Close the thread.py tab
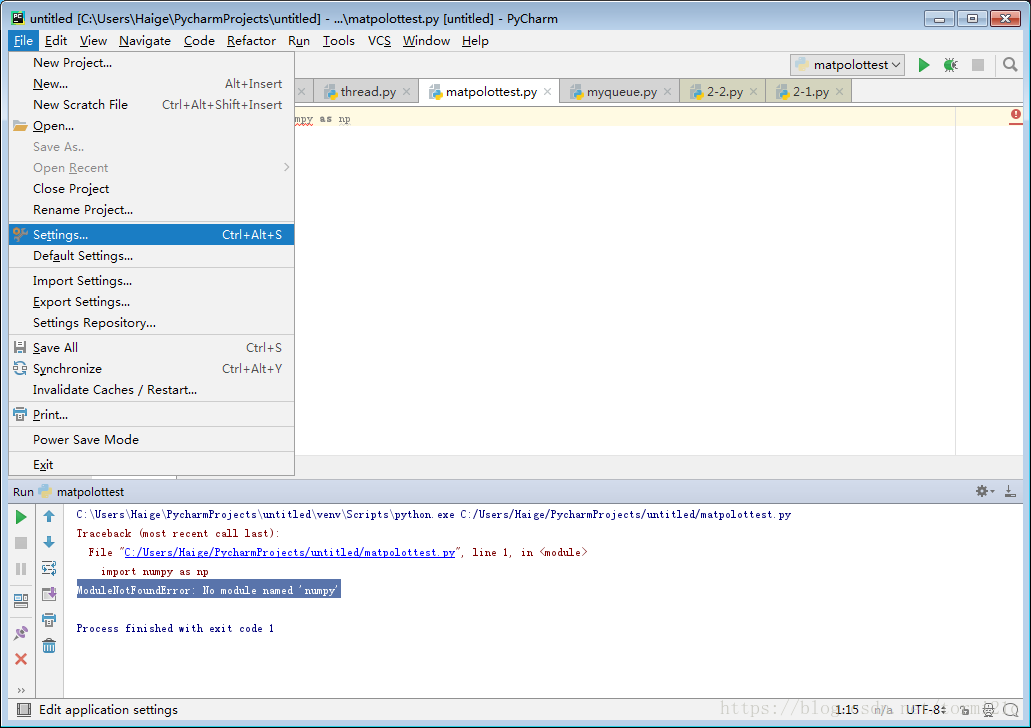This screenshot has height=728, width=1031. coord(406,92)
